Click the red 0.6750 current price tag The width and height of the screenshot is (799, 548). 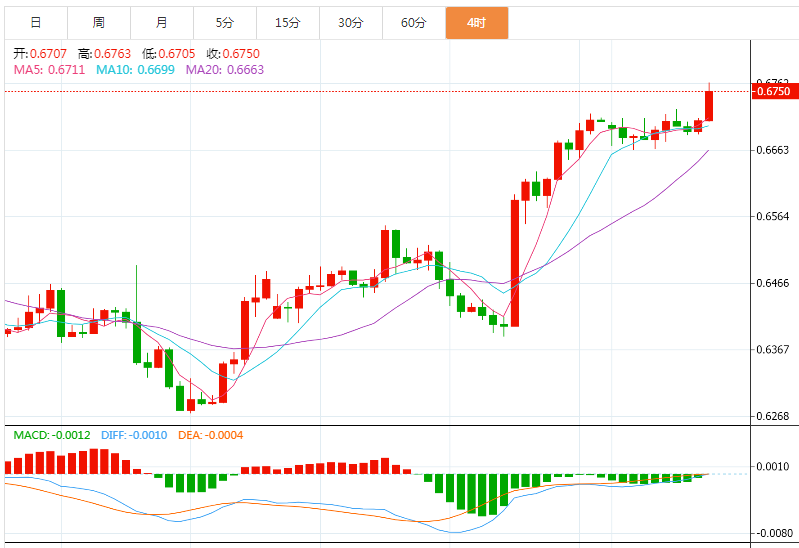coord(774,91)
